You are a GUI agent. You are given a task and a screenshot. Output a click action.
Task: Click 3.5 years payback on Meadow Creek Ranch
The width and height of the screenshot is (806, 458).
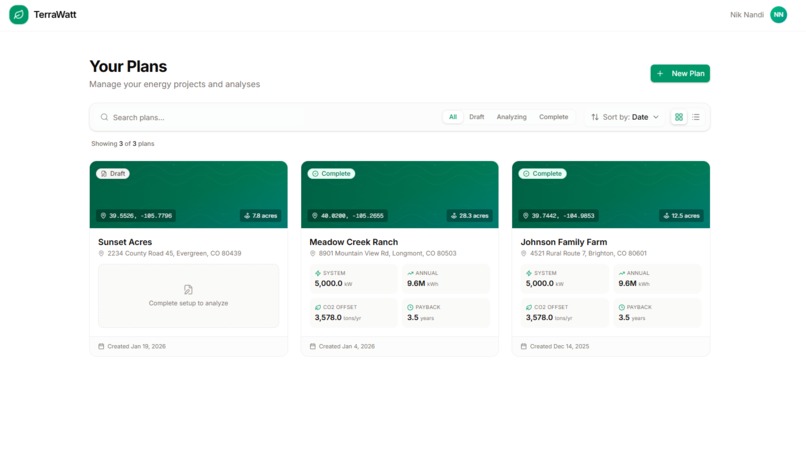420,318
